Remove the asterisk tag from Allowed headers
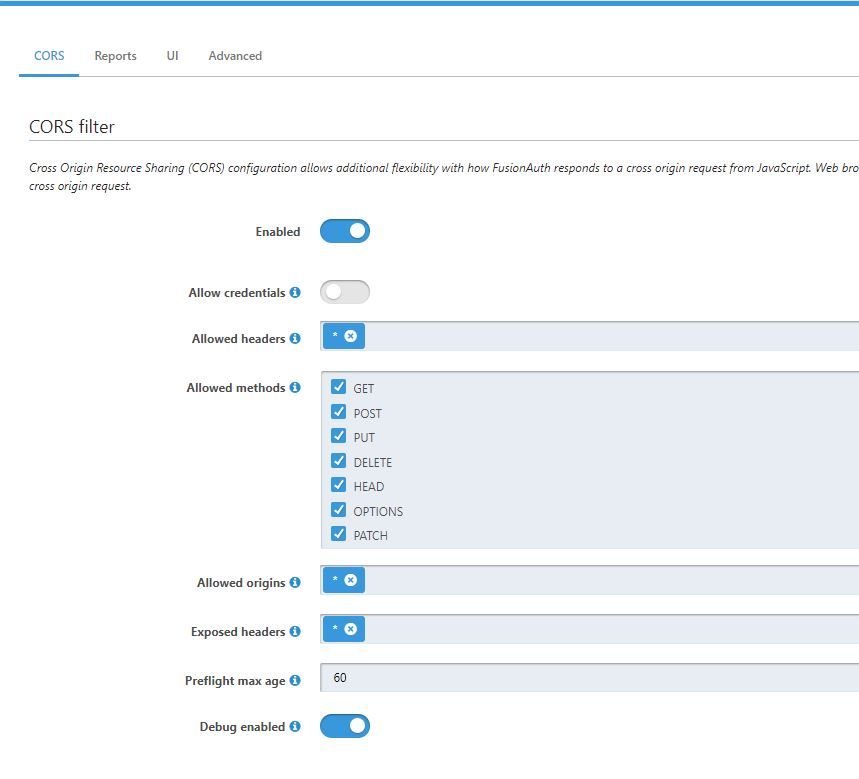The image size is (859, 779). click(351, 336)
